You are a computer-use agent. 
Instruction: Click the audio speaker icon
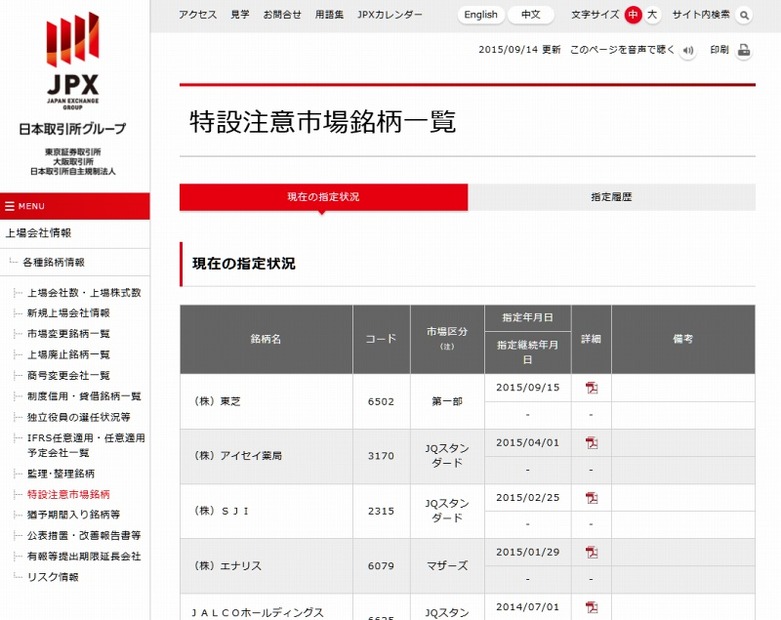pos(688,50)
